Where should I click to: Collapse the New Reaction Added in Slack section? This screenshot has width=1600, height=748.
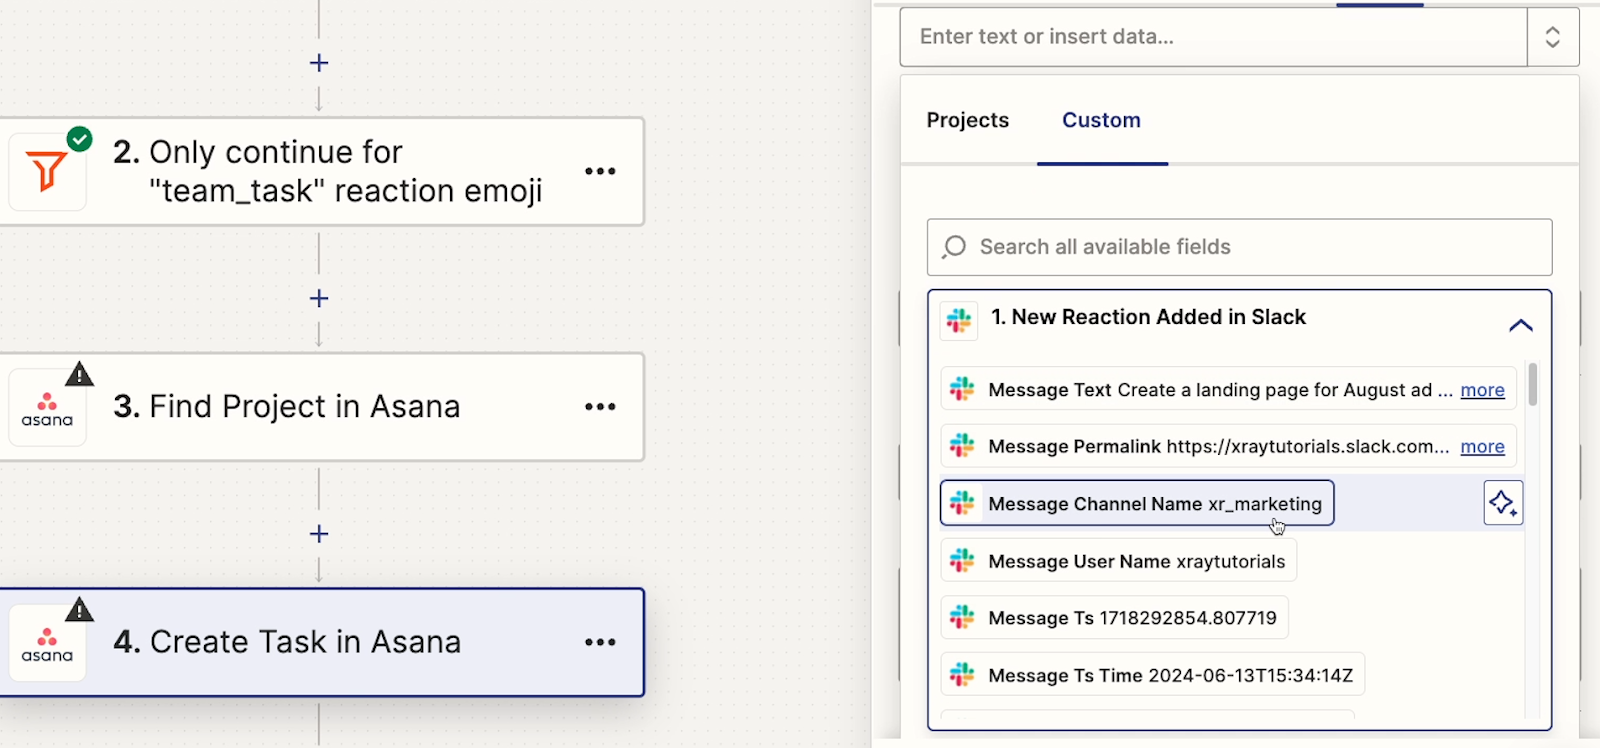point(1520,325)
